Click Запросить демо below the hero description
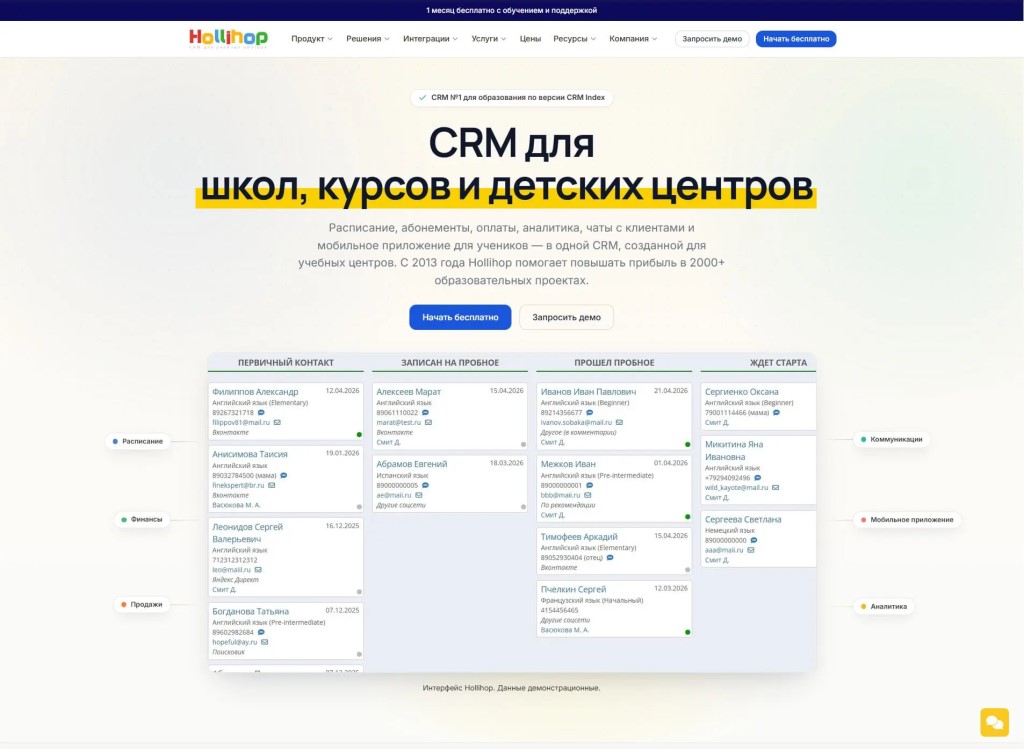The image size is (1024, 749). pyautogui.click(x=566, y=317)
